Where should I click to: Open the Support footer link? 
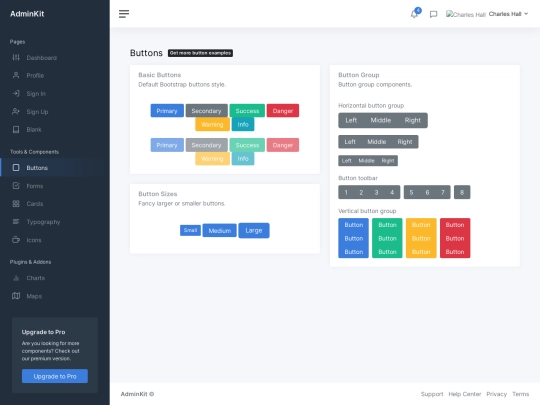pos(432,394)
